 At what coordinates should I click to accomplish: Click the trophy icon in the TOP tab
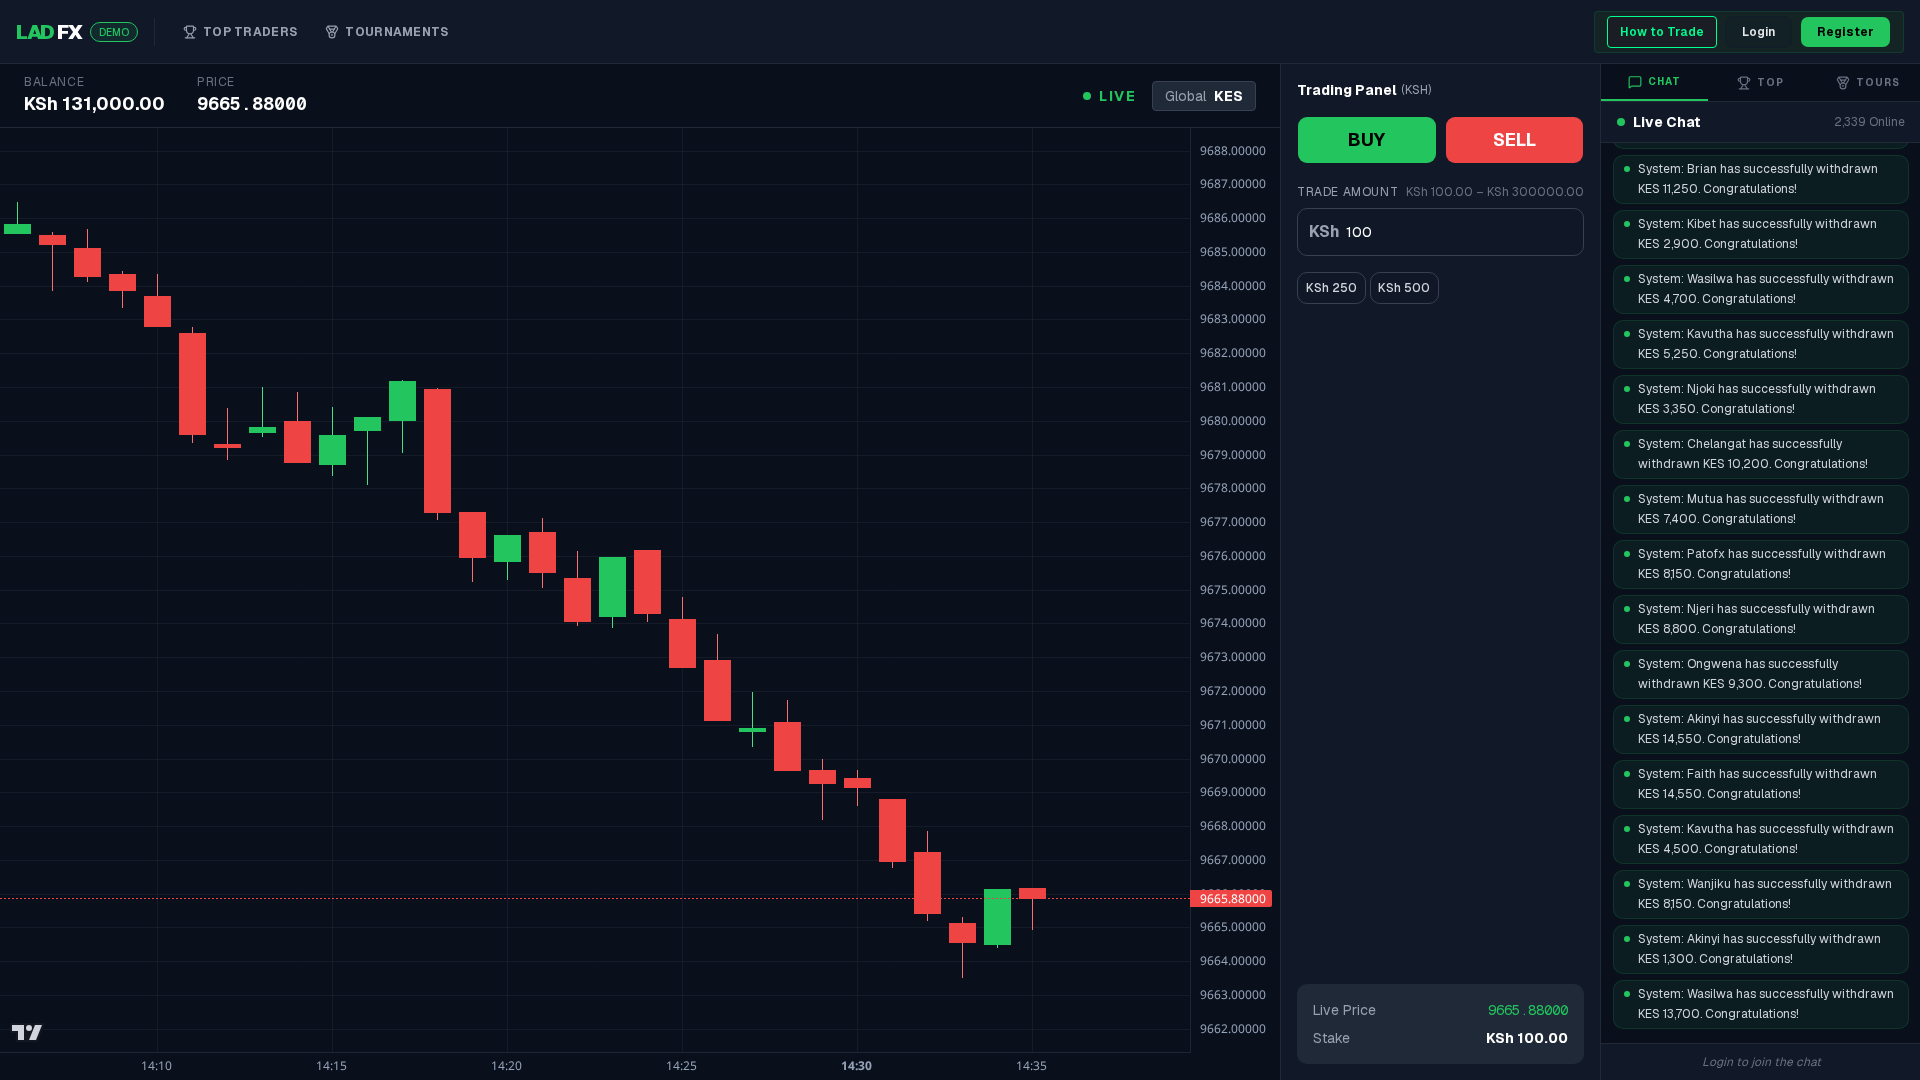[x=1744, y=83]
